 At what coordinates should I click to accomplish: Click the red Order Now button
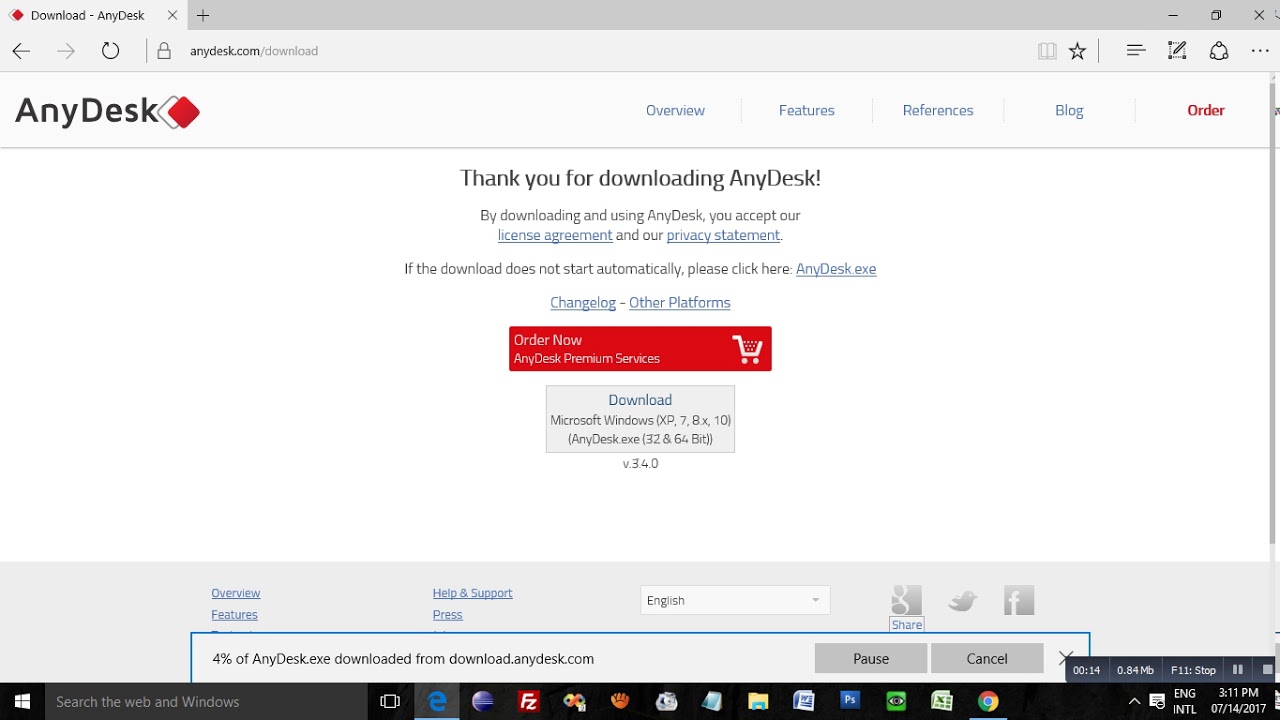pos(640,349)
